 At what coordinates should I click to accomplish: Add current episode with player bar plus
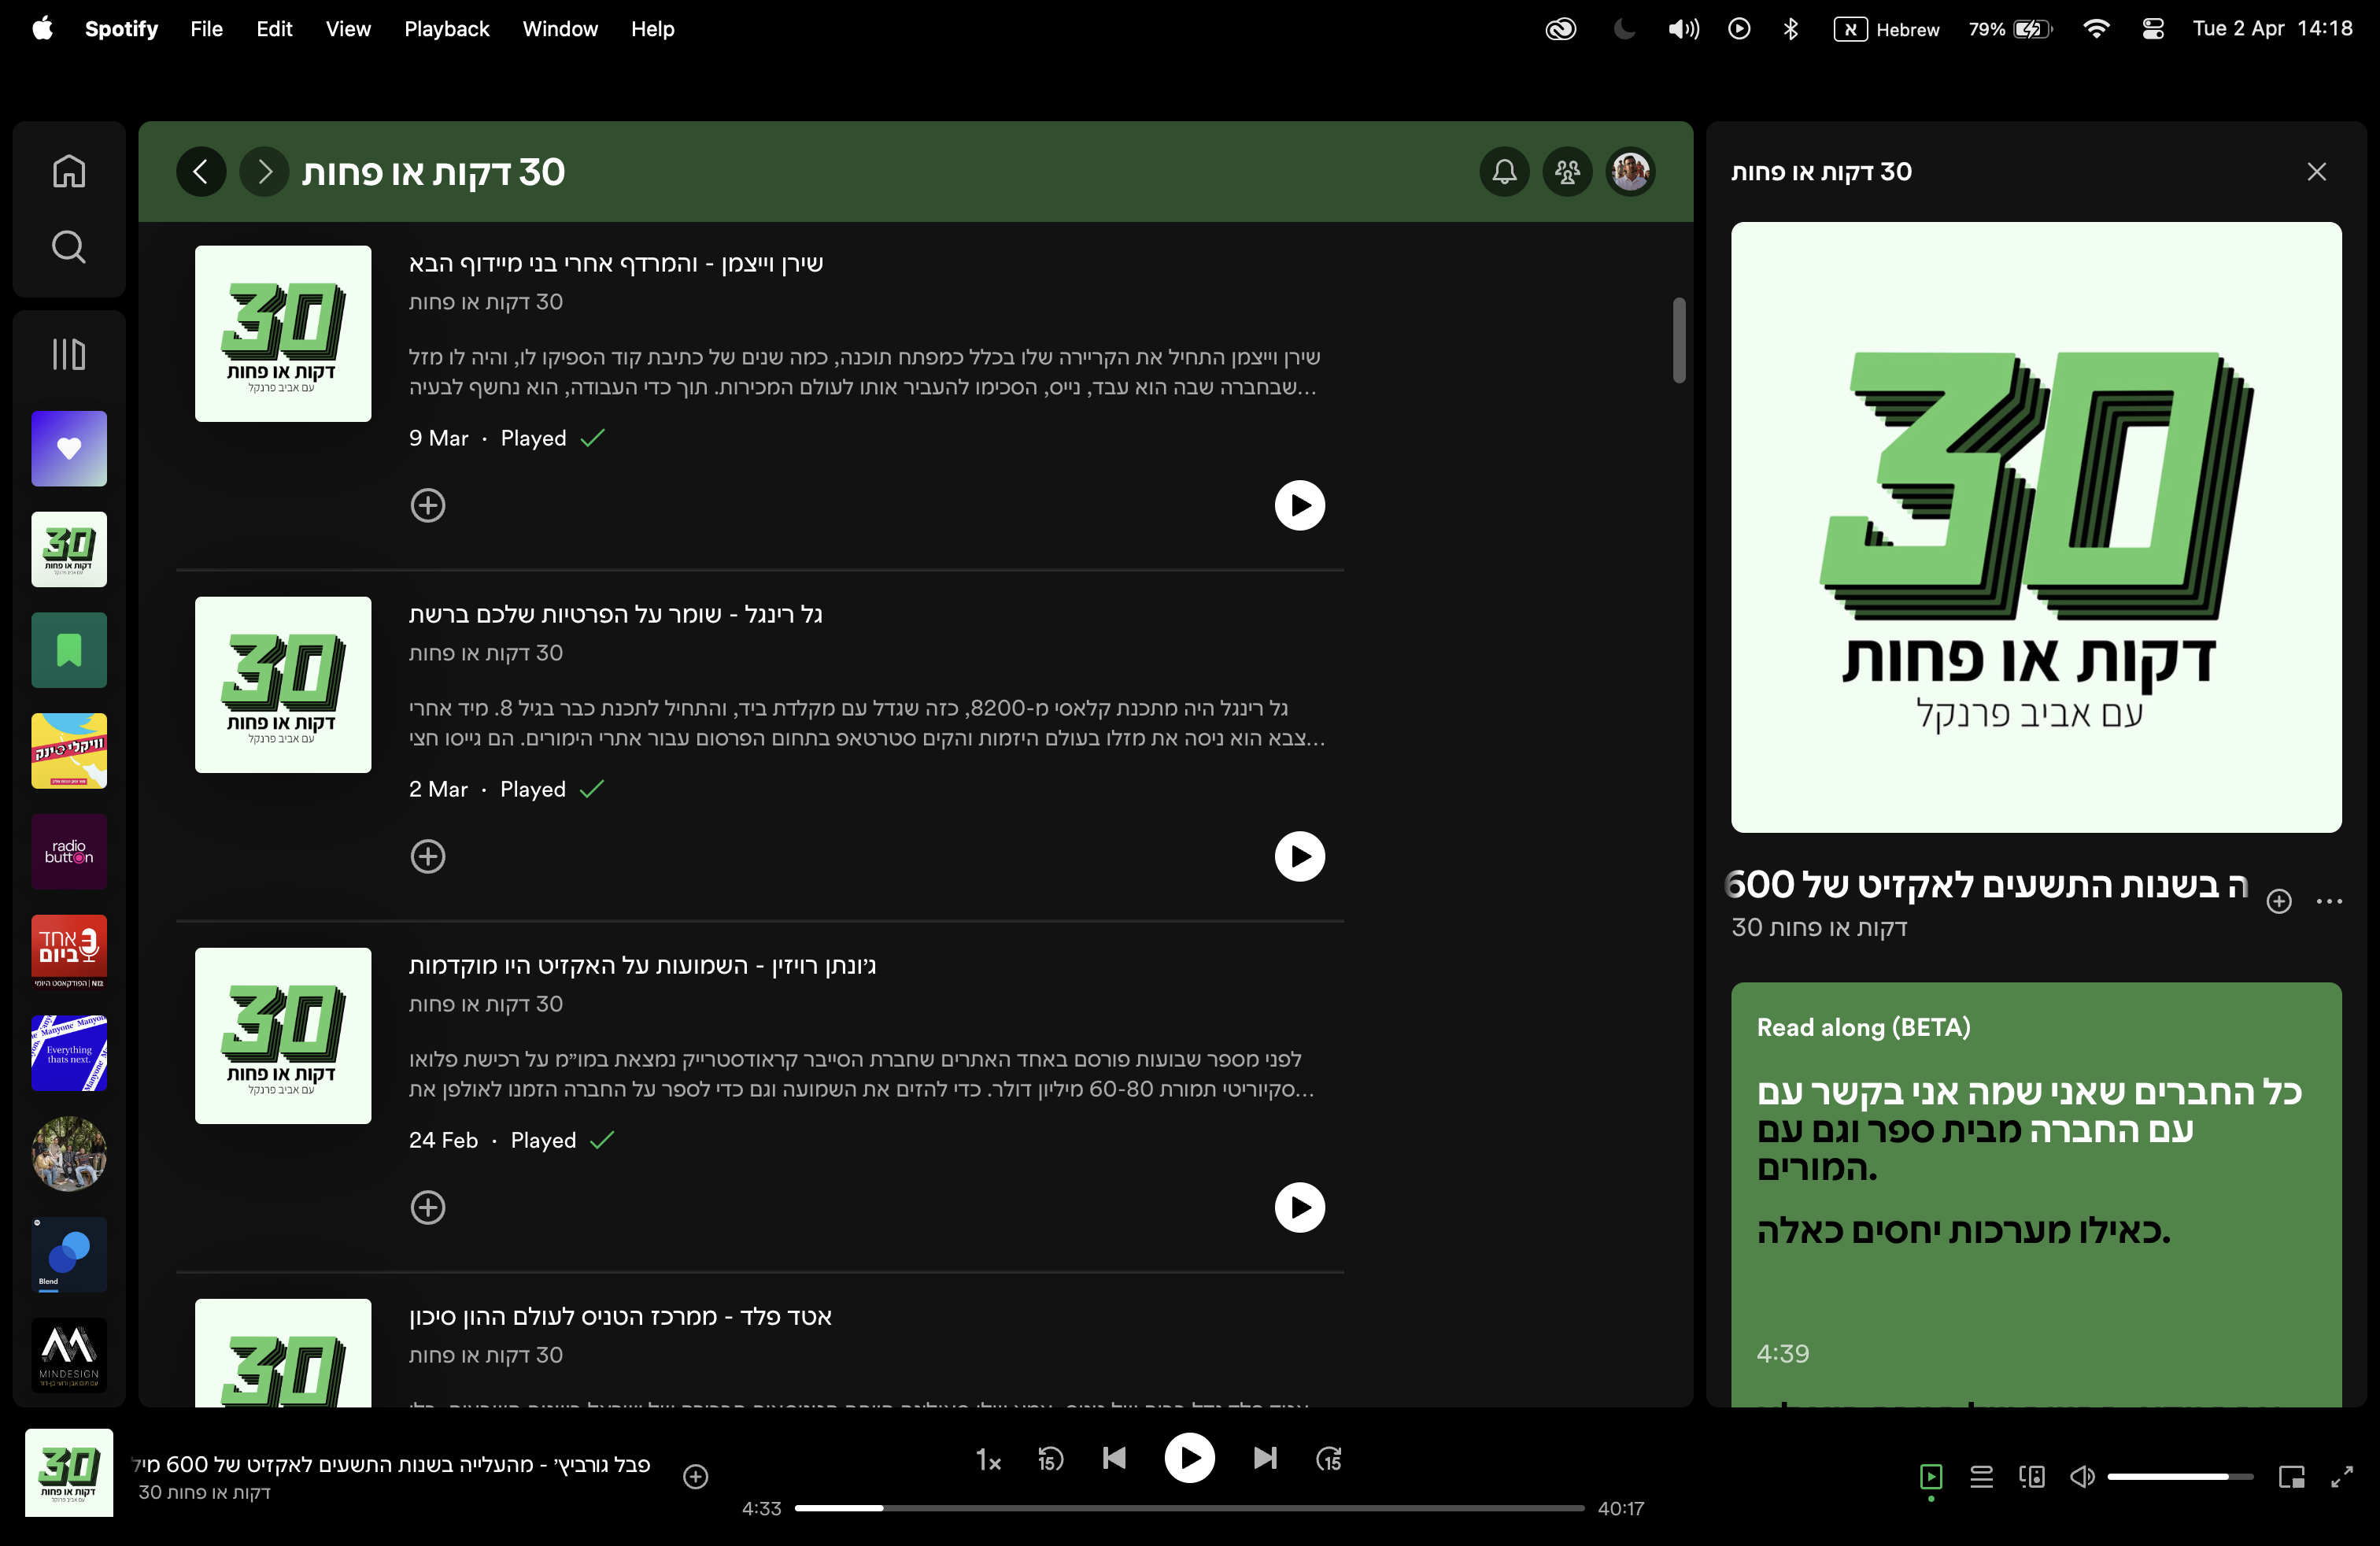click(x=696, y=1476)
